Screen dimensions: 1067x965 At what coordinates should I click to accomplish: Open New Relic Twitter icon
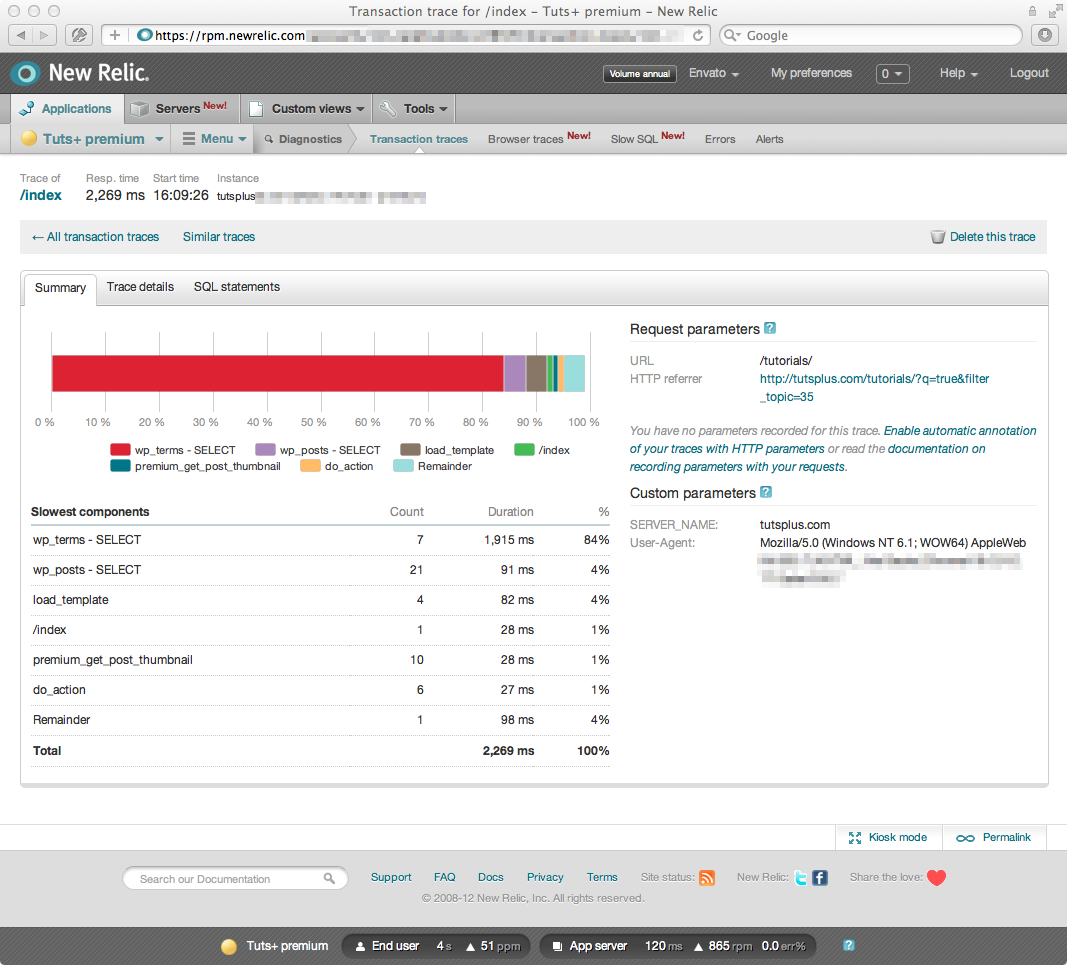[x=801, y=878]
